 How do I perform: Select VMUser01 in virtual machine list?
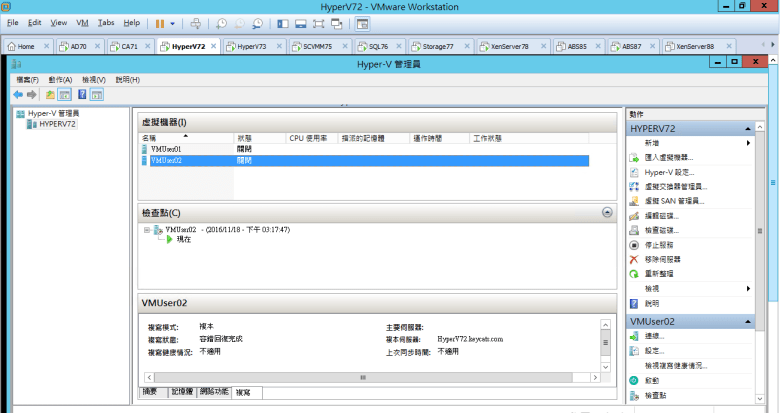[166, 149]
